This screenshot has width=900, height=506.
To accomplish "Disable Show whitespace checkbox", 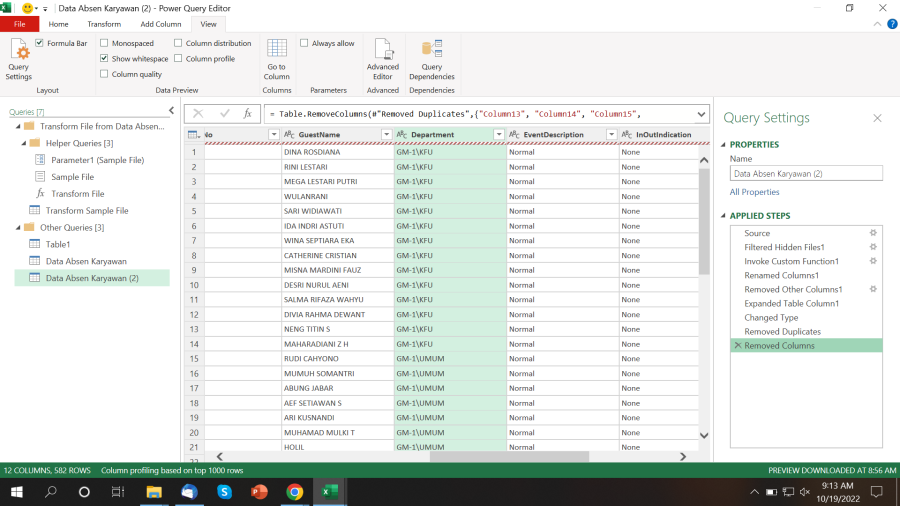I will click(x=104, y=59).
